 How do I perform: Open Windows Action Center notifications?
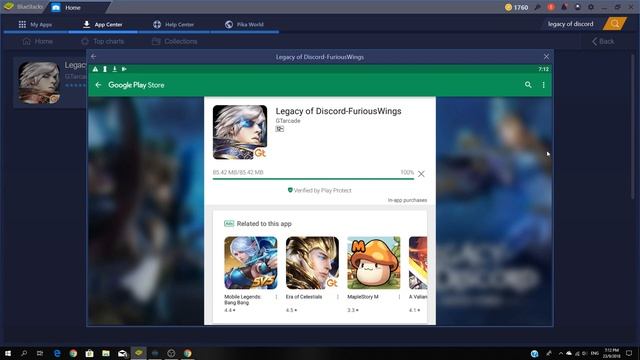pos(629,353)
